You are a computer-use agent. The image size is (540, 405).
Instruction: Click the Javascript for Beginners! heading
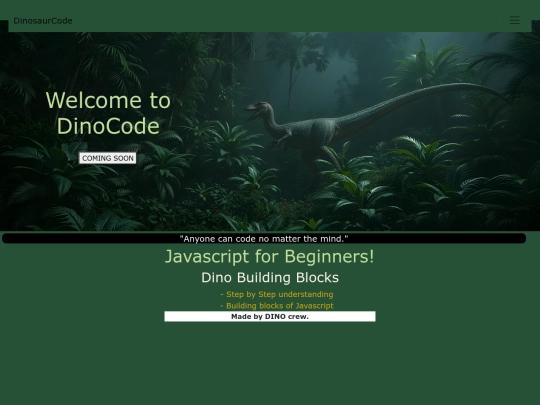coord(270,257)
